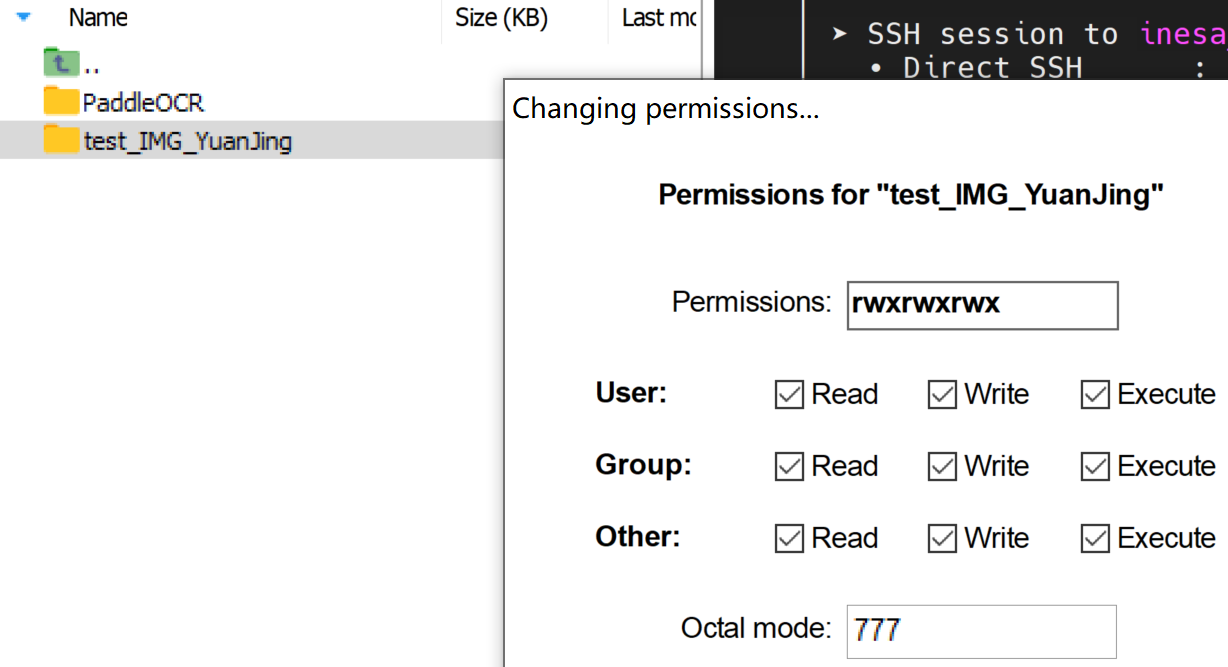Click the Octal mode field showing 777

click(981, 631)
